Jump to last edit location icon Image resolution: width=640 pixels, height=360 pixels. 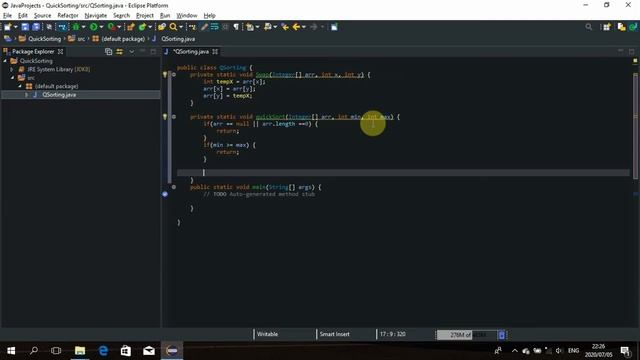(285, 27)
